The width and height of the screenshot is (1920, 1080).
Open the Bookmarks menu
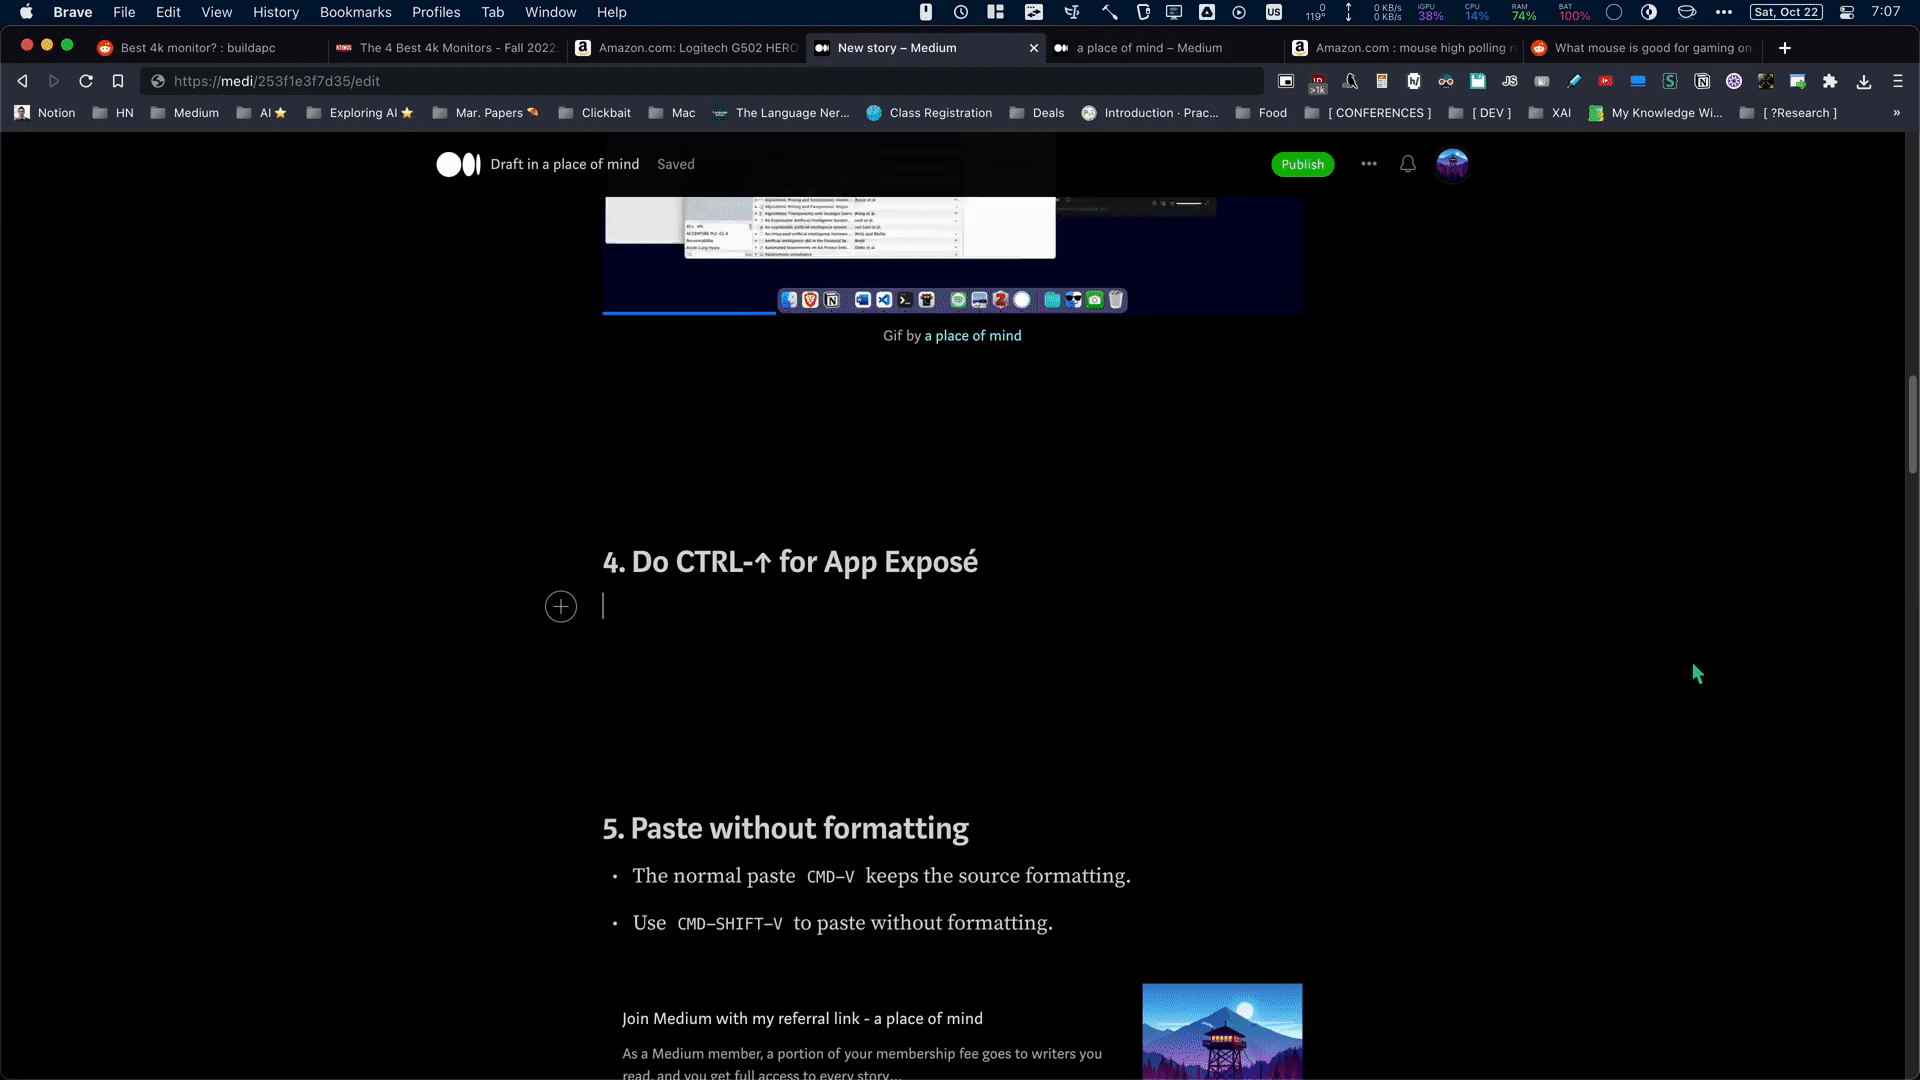pyautogui.click(x=353, y=12)
